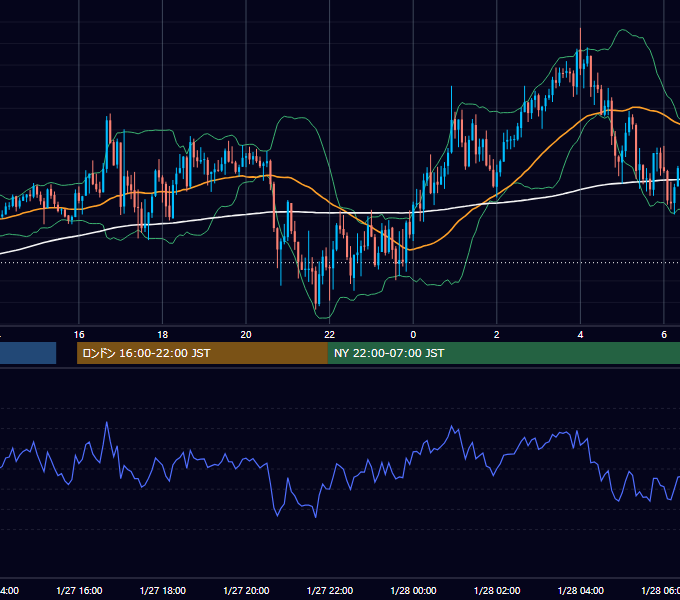Click the '1/27 16:00' date label
Screen dimensions: 680x600
pyautogui.click(x=79, y=590)
